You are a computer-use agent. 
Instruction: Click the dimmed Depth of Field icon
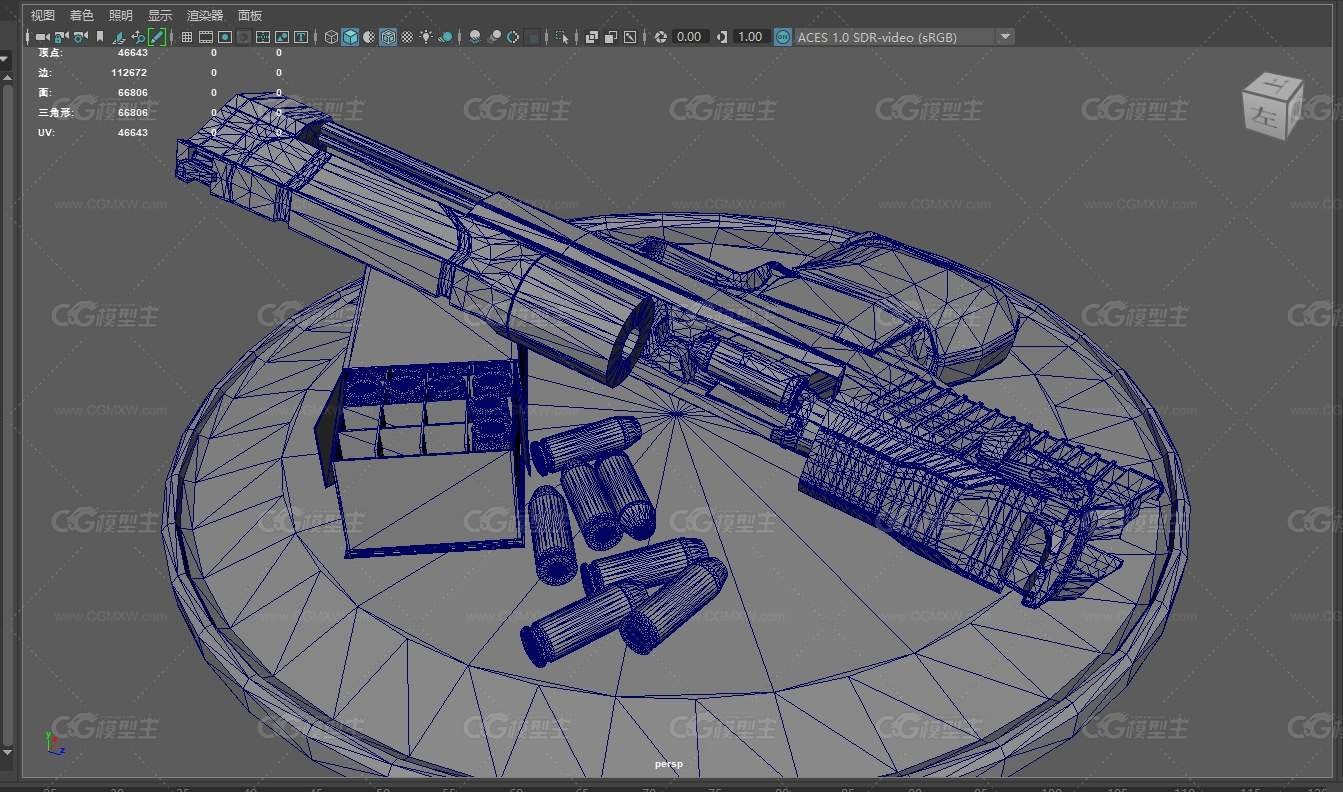533,37
